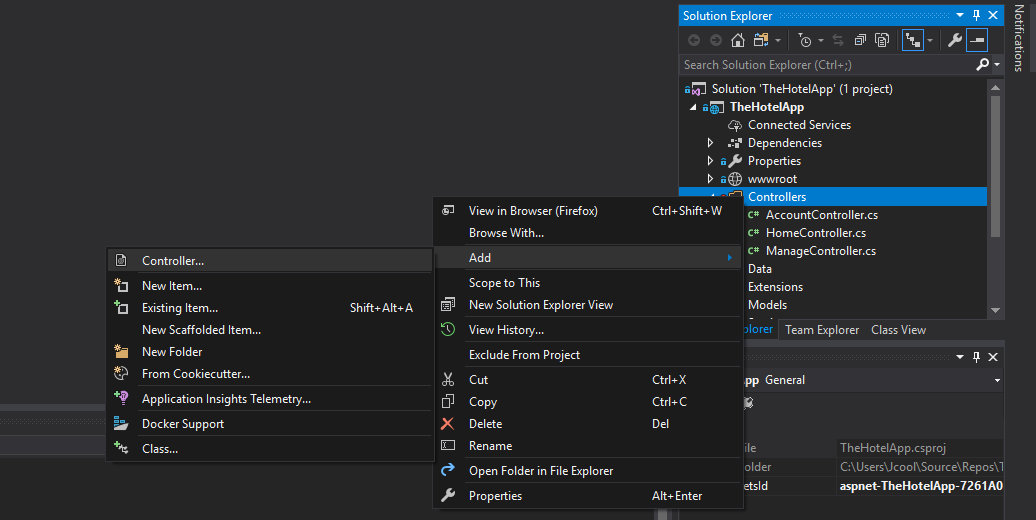Viewport: 1036px width, 520px height.
Task: Select the From Cookiecutter... icon
Action: [121, 373]
